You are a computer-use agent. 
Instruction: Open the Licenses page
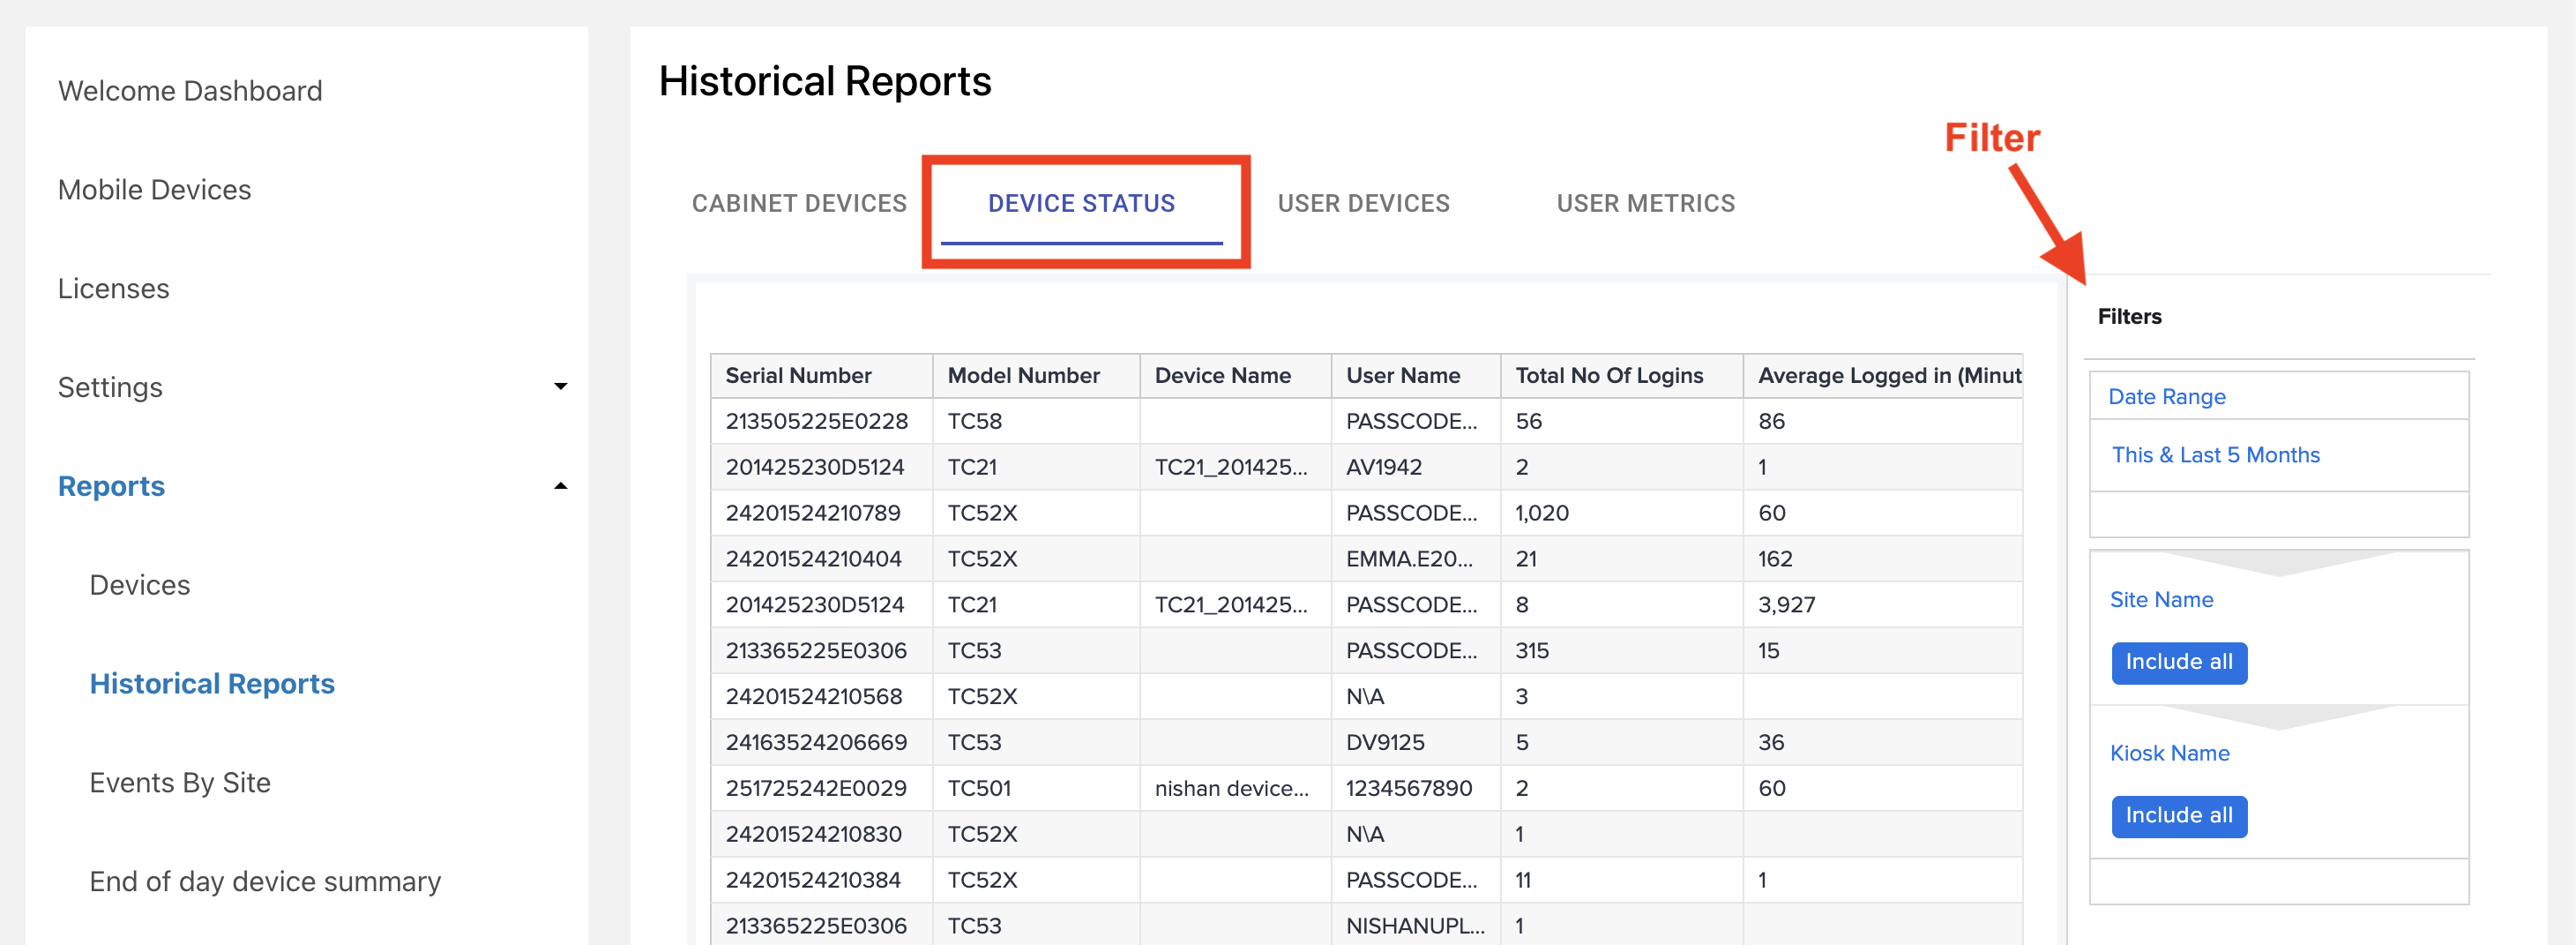coord(113,289)
